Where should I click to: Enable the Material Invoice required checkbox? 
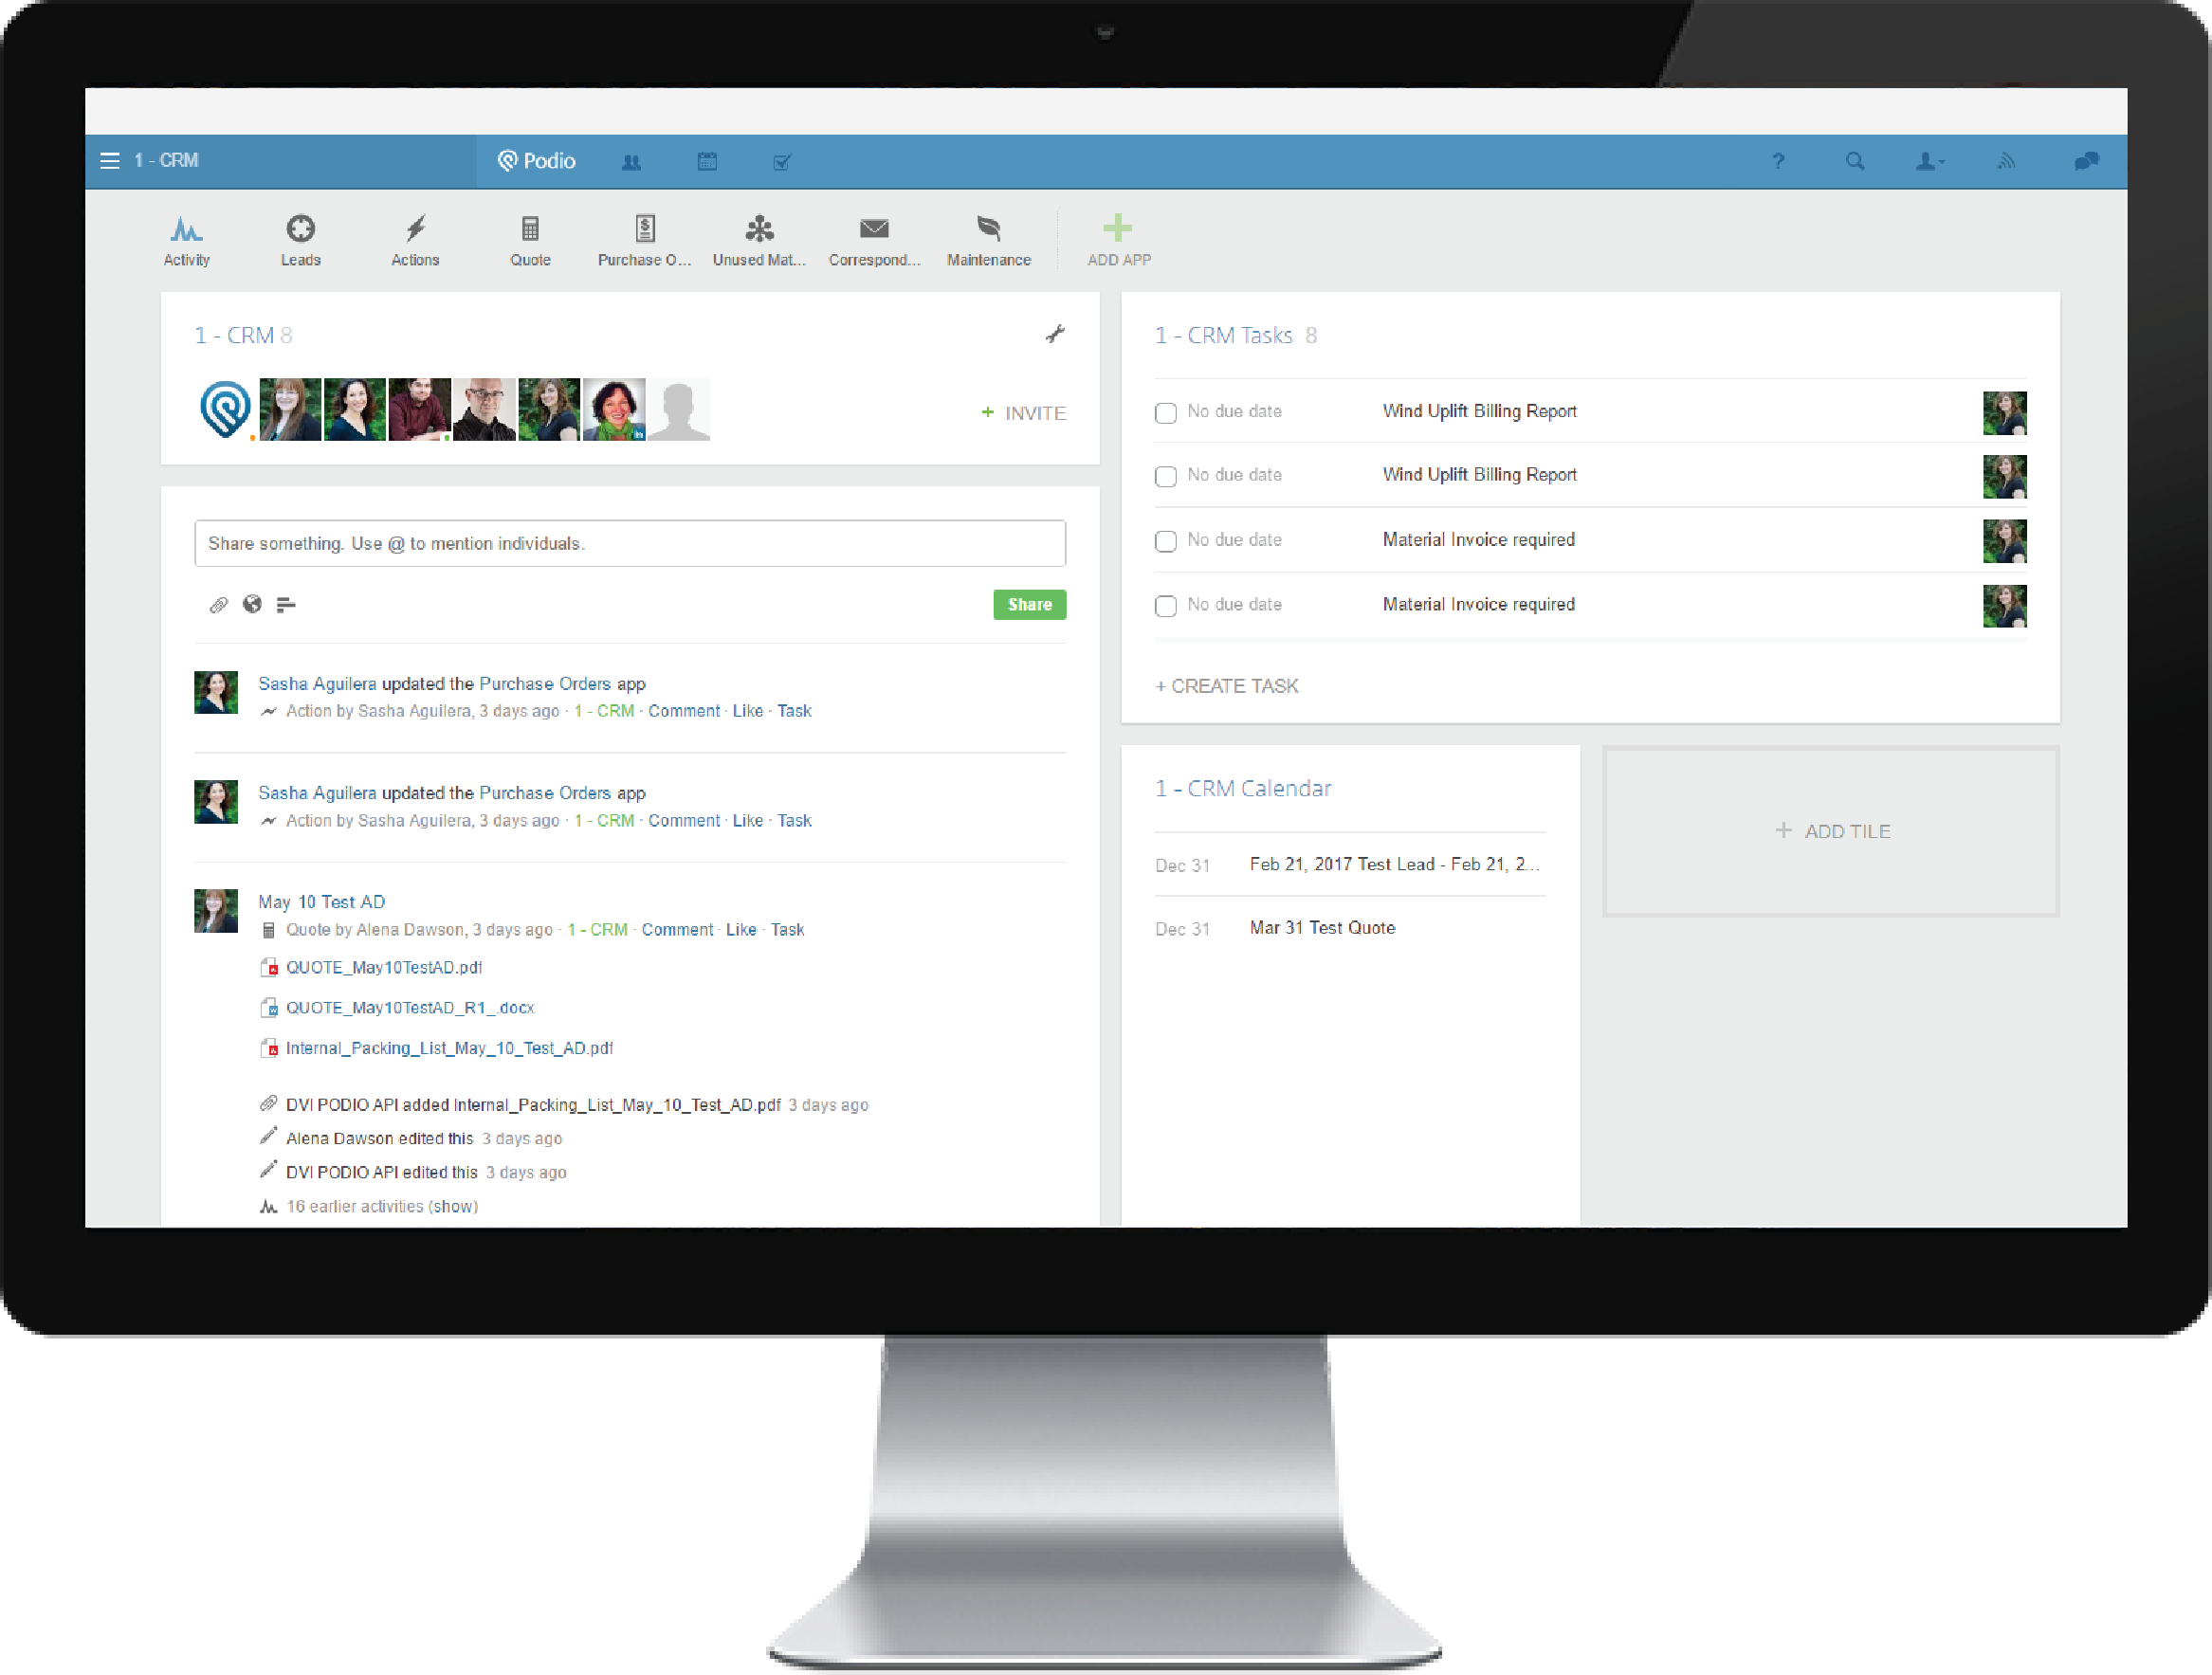pos(1163,540)
